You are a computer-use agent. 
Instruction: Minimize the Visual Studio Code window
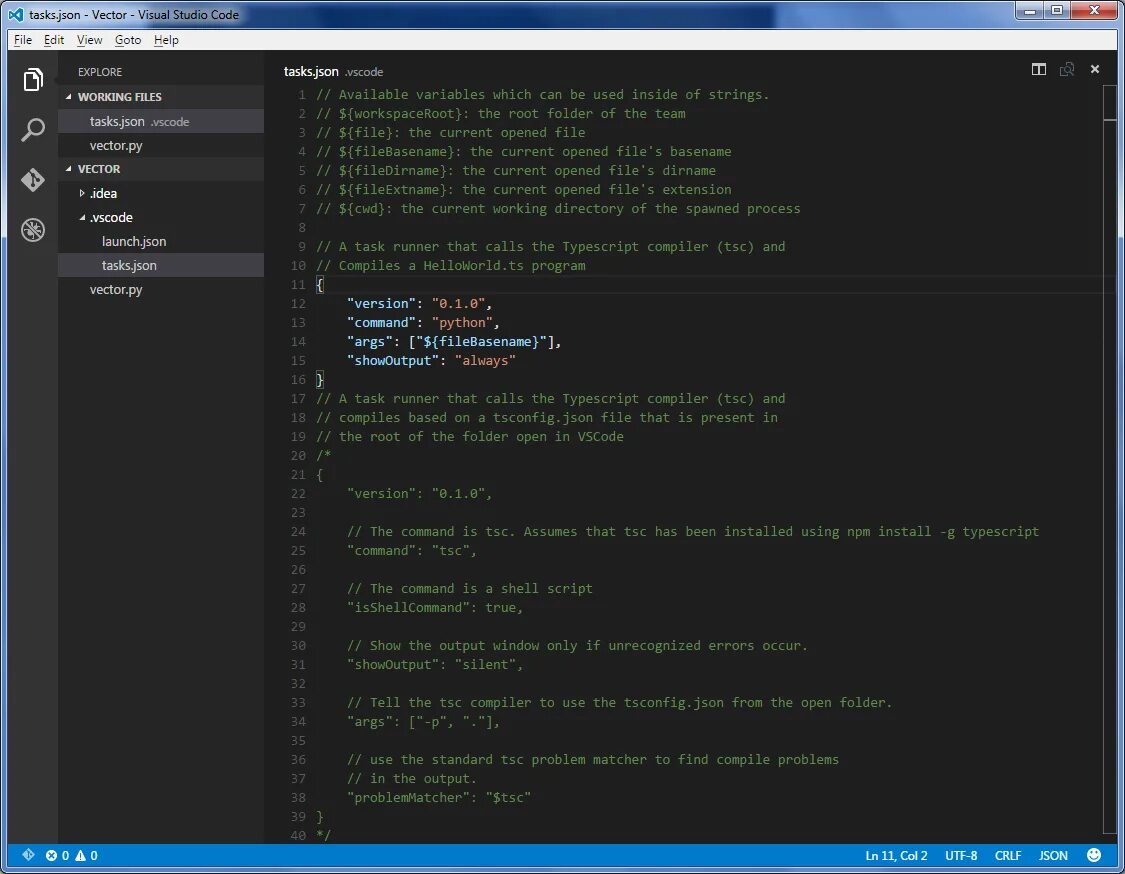(x=1030, y=11)
